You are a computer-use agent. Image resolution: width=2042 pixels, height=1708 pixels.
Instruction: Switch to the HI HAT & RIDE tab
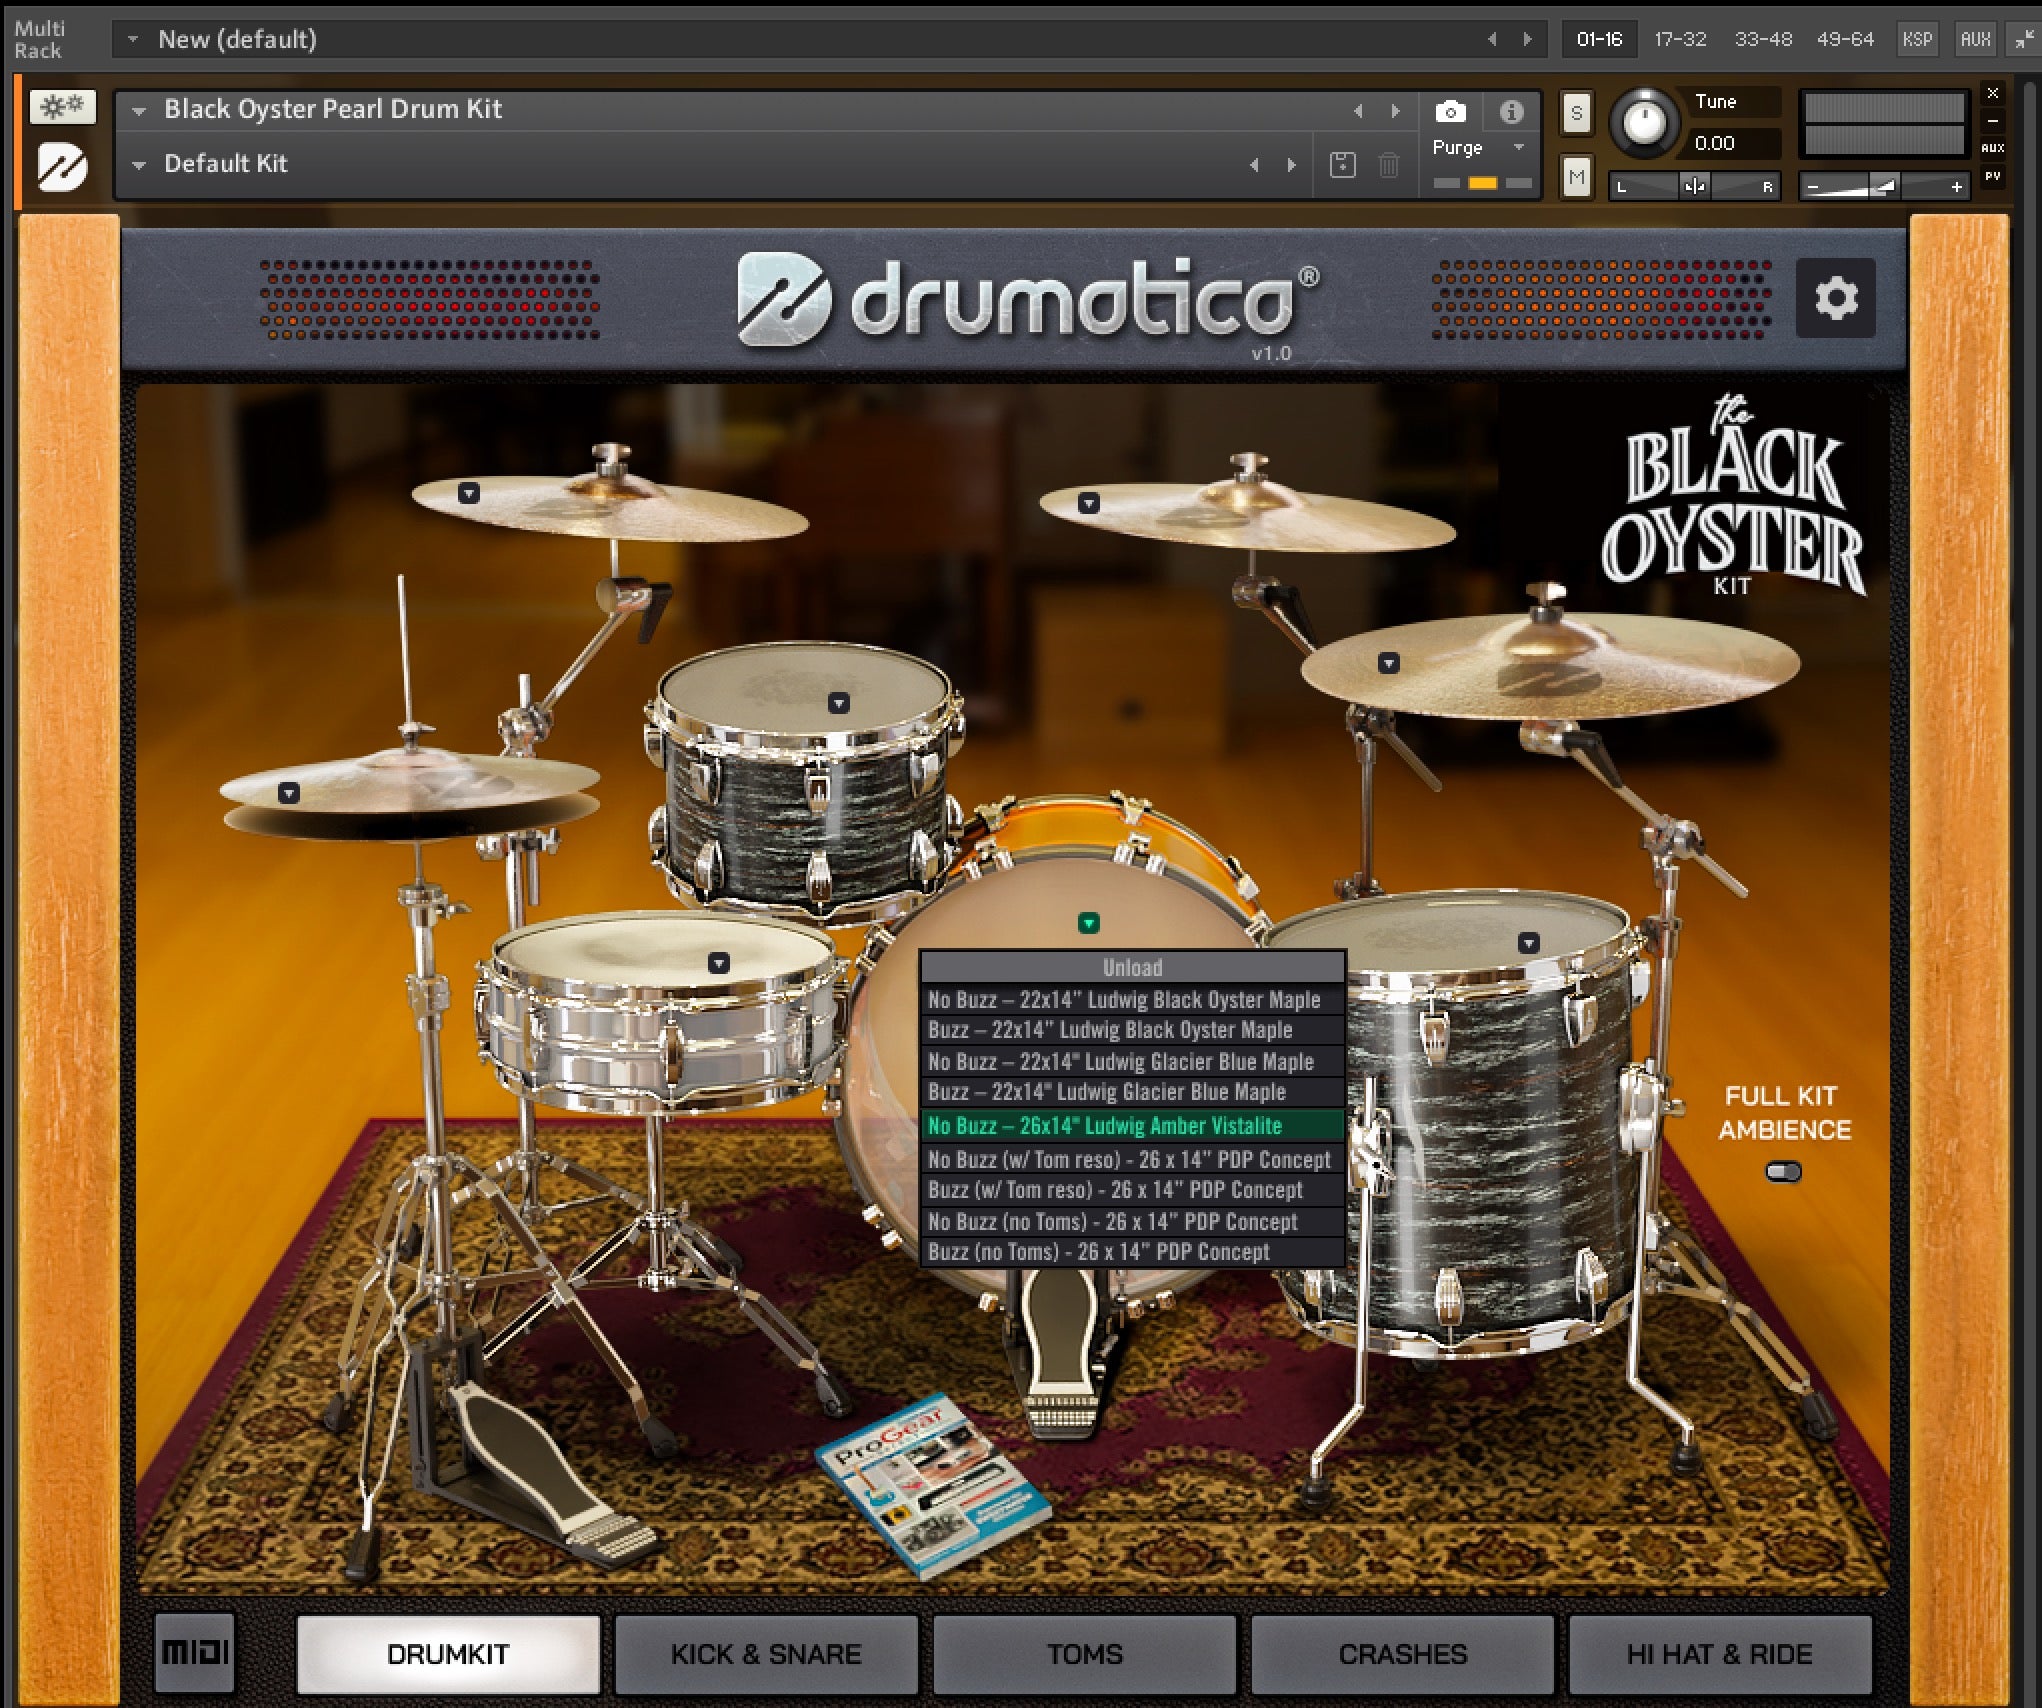pyautogui.click(x=1720, y=1653)
